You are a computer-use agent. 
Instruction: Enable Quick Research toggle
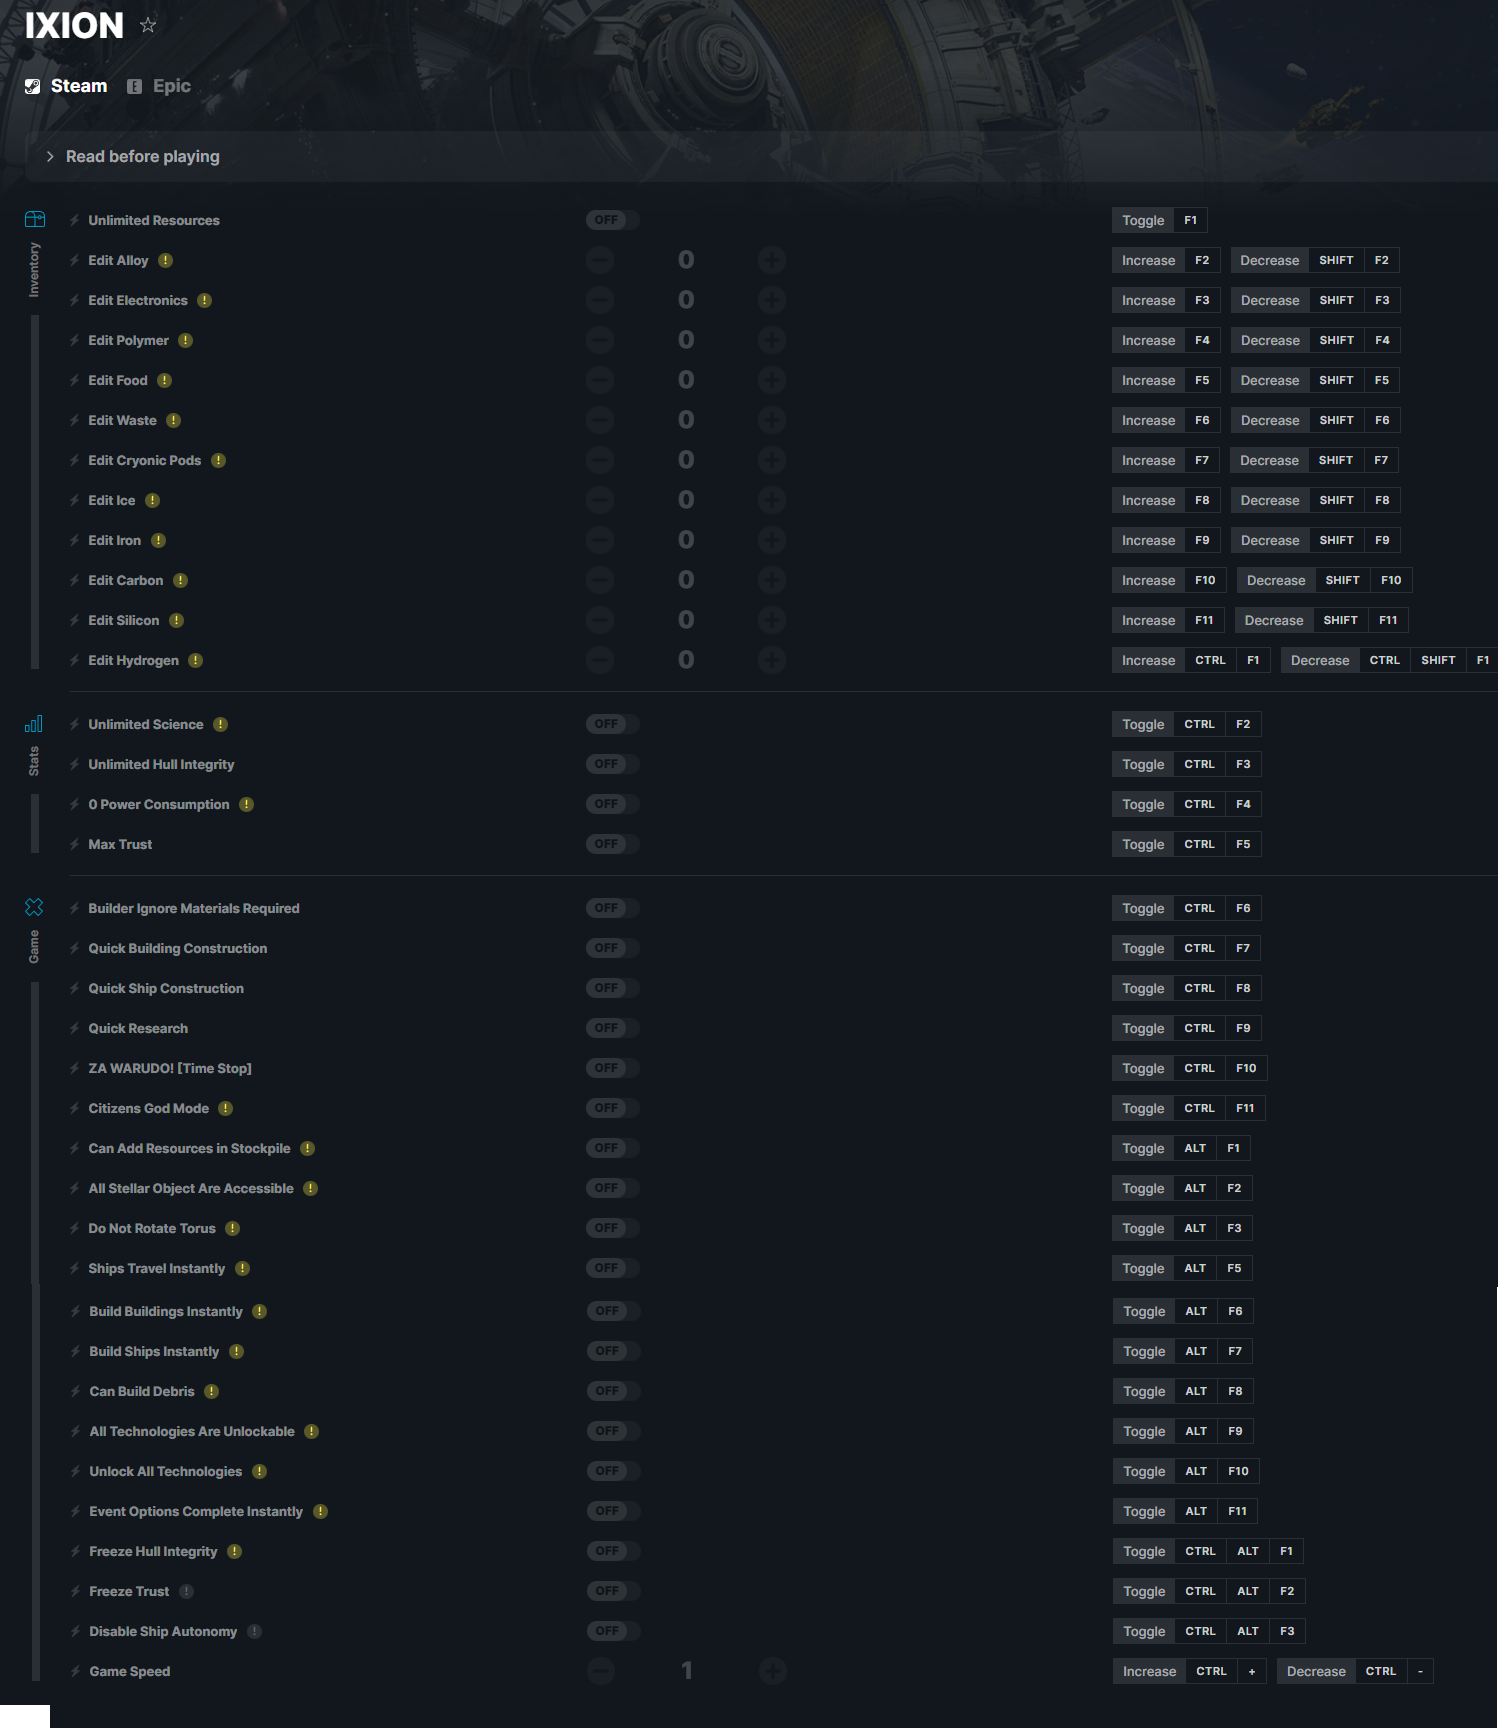click(x=613, y=1028)
